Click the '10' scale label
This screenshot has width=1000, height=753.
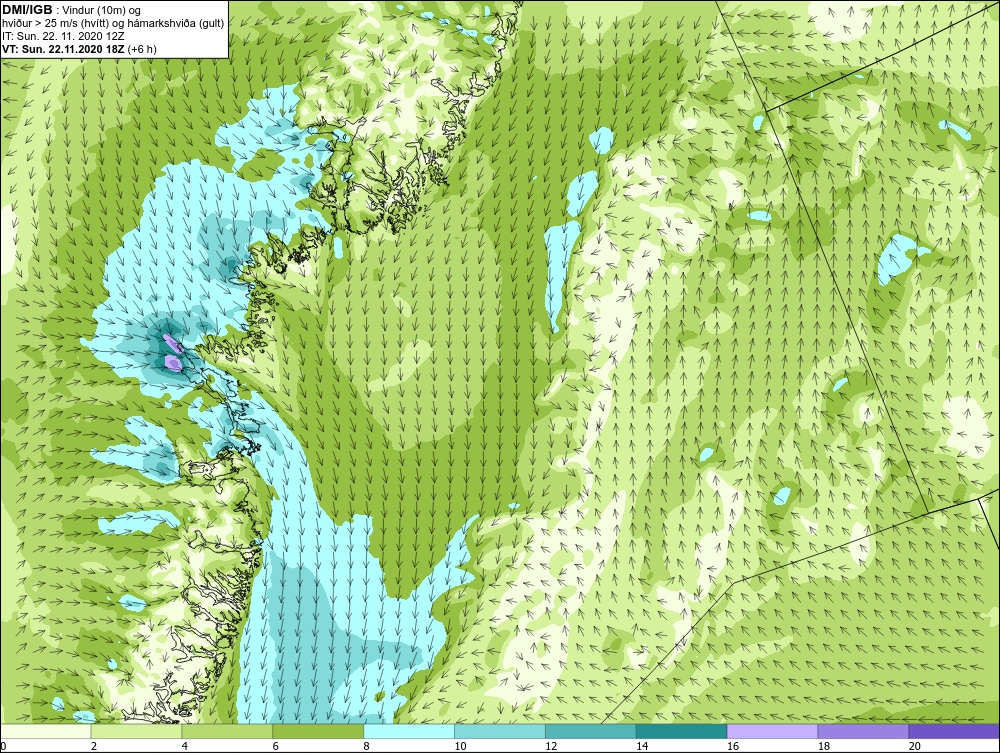coord(460,746)
